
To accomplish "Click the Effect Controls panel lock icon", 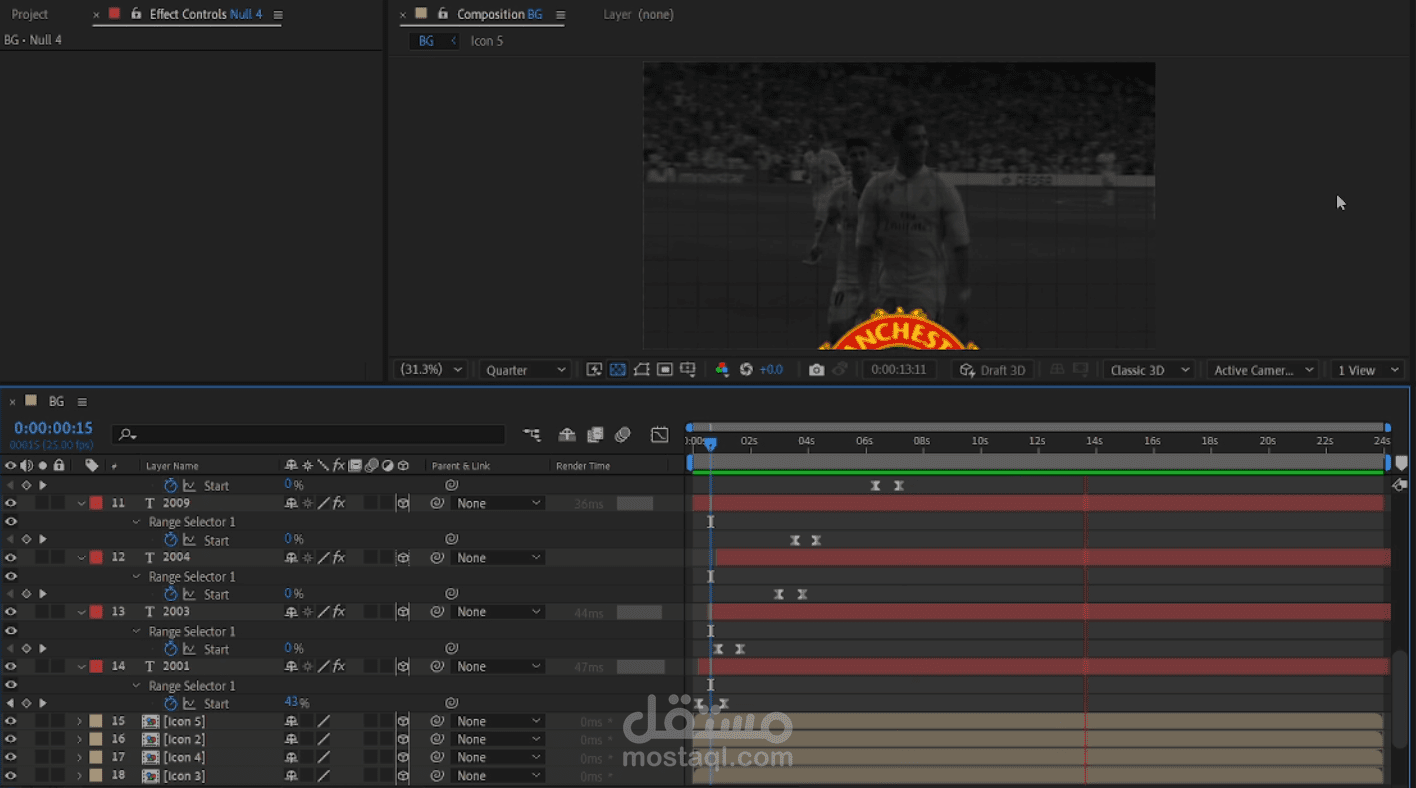I will (x=136, y=14).
